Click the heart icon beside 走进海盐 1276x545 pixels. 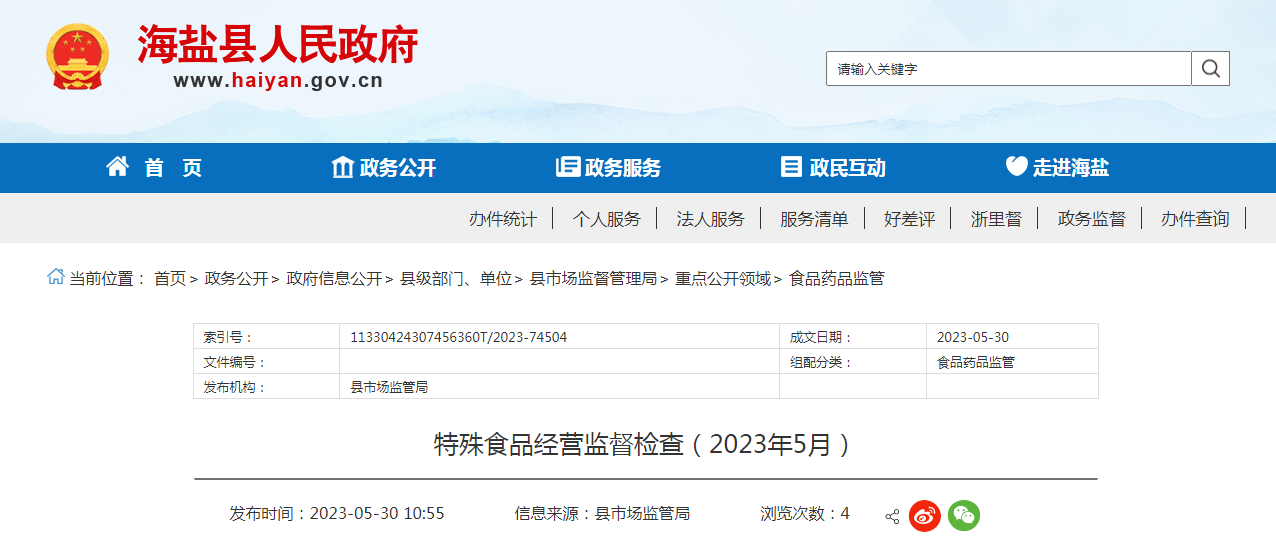[1016, 167]
